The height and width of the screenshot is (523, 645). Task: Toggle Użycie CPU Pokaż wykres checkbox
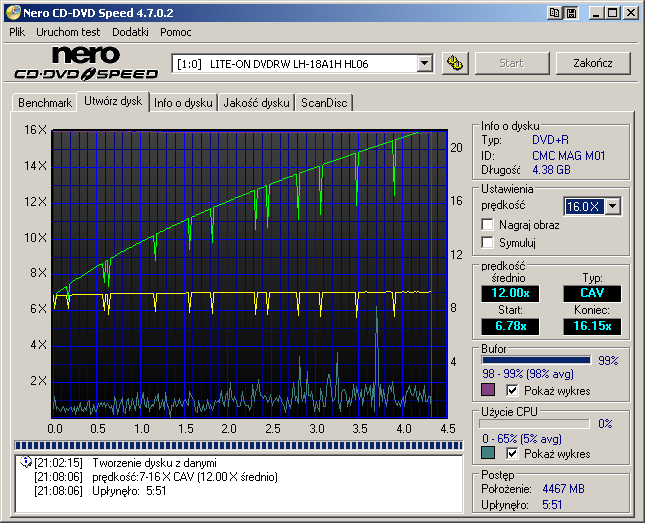pyautogui.click(x=512, y=453)
